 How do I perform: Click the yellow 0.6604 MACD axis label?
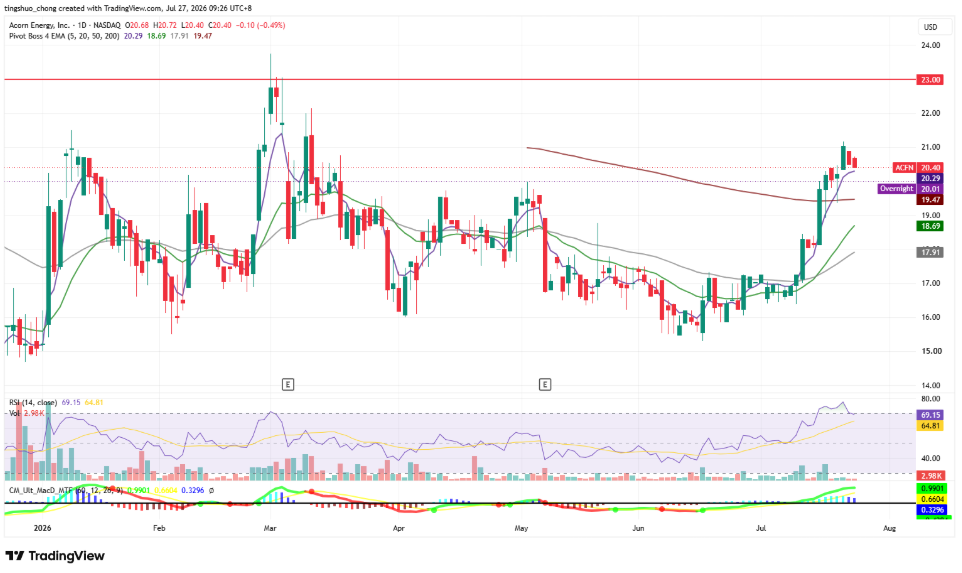click(930, 499)
